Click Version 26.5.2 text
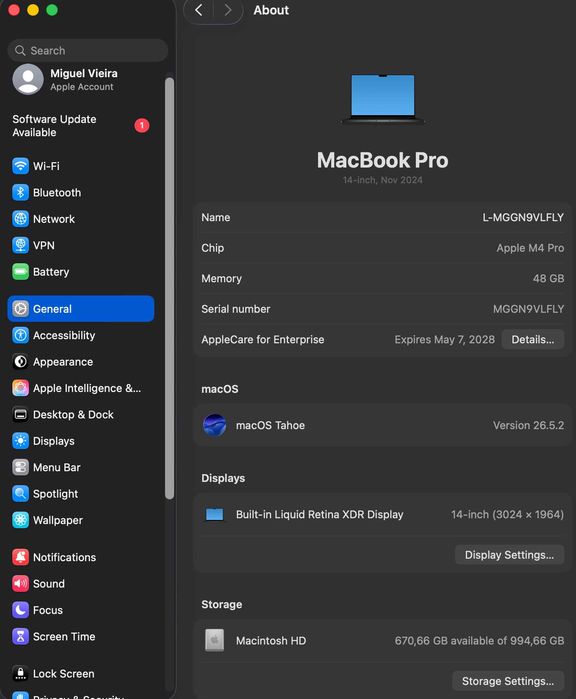The height and width of the screenshot is (699, 576). 528,425
